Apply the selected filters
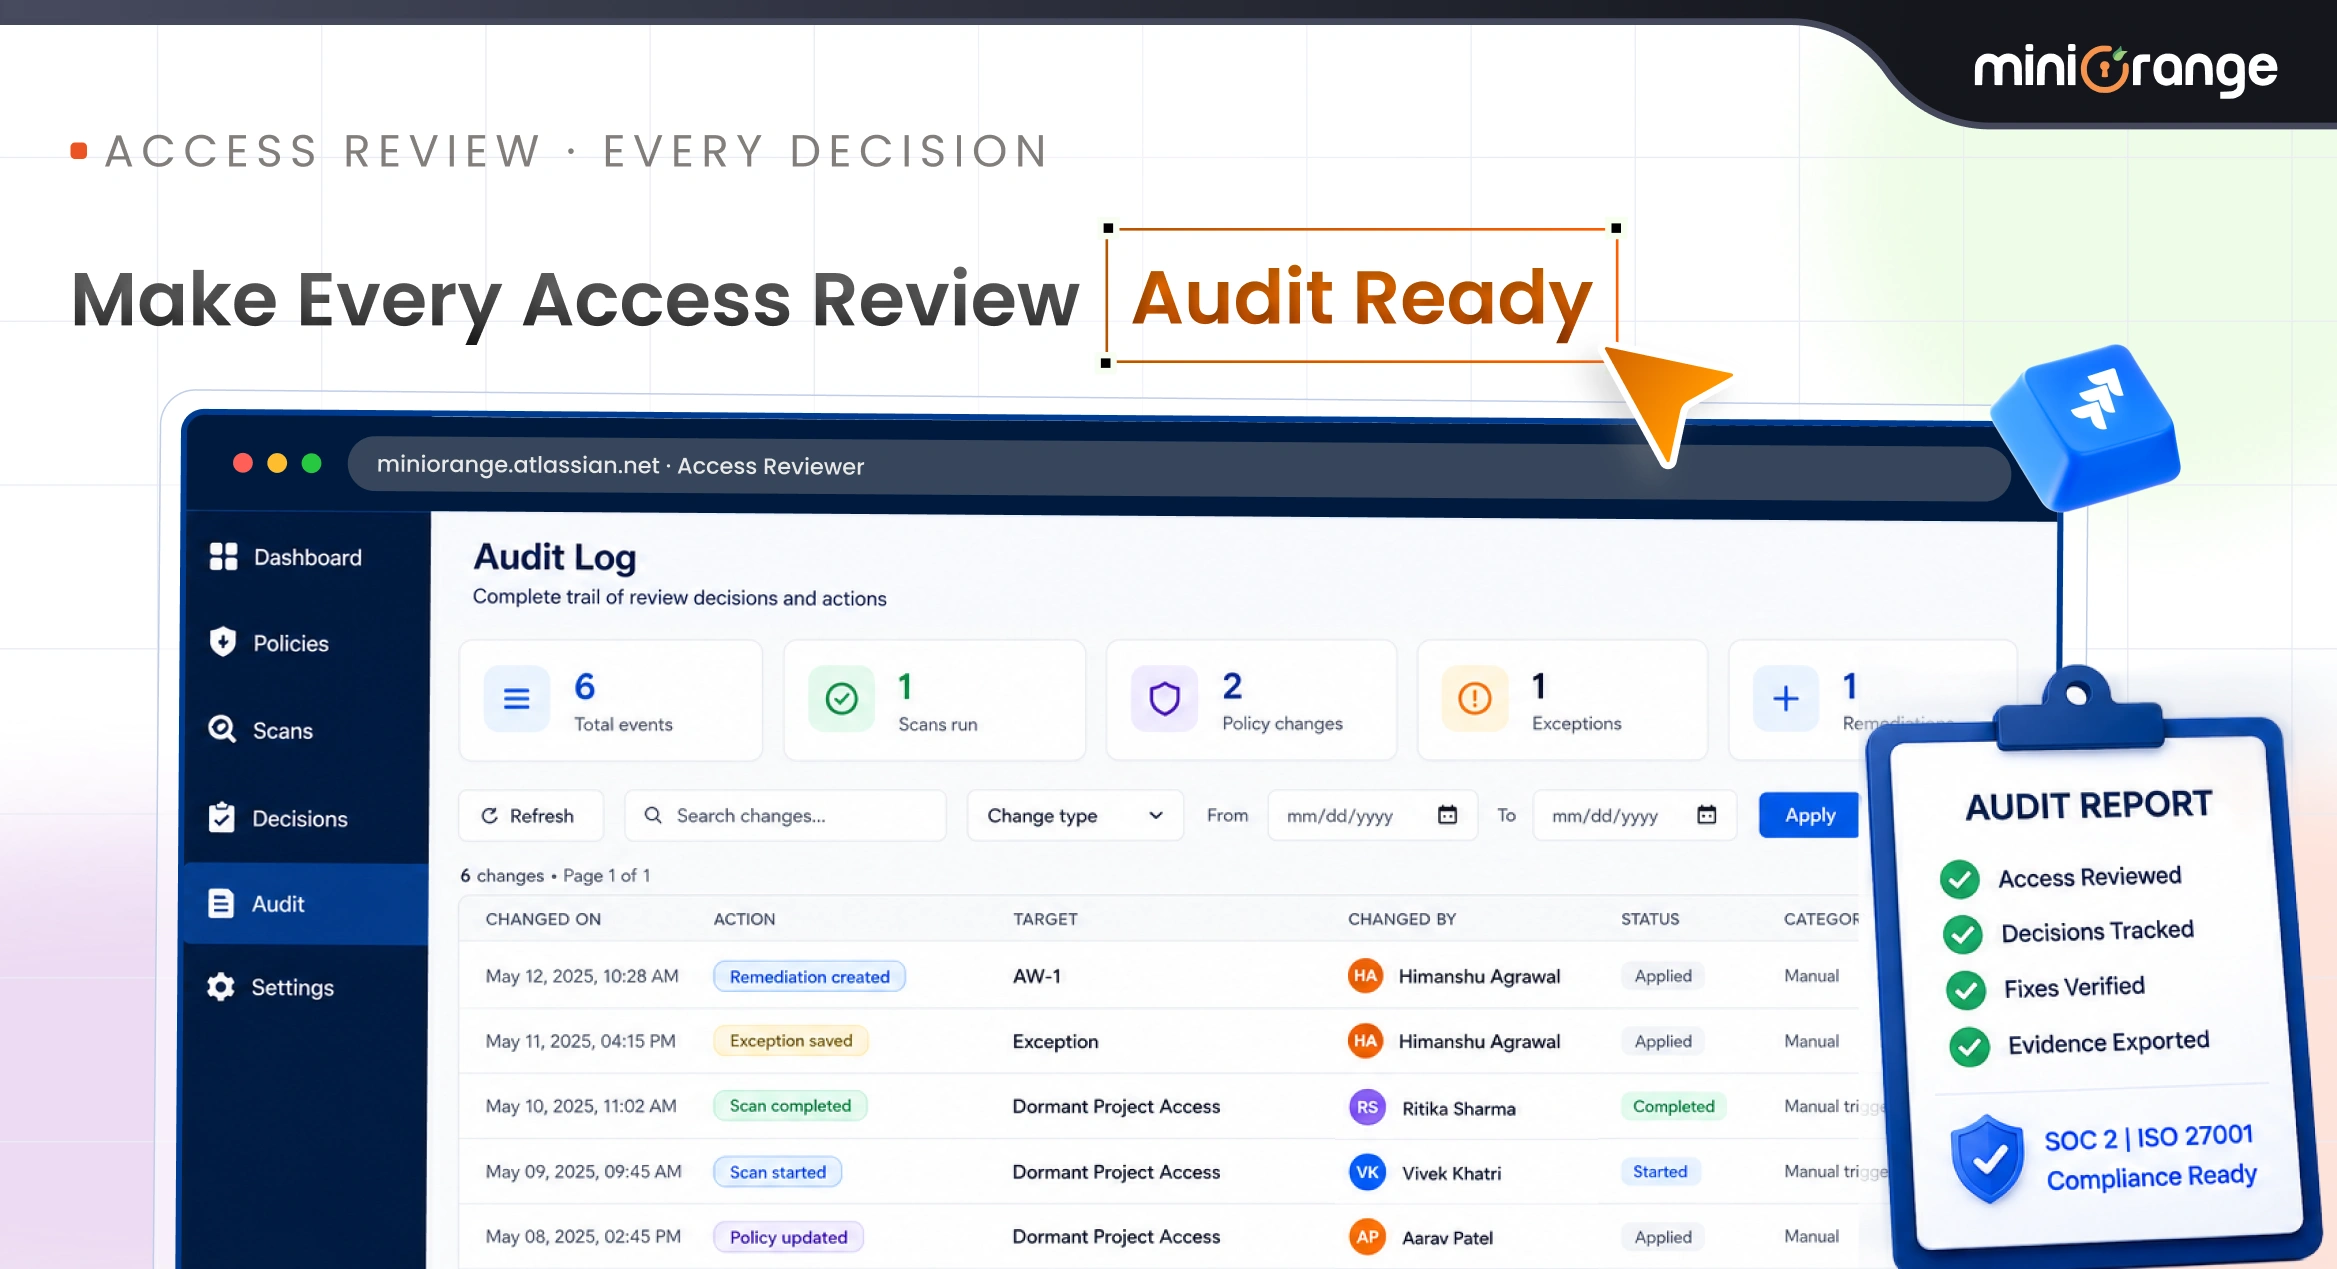Image resolution: width=2337 pixels, height=1269 pixels. (x=1810, y=815)
